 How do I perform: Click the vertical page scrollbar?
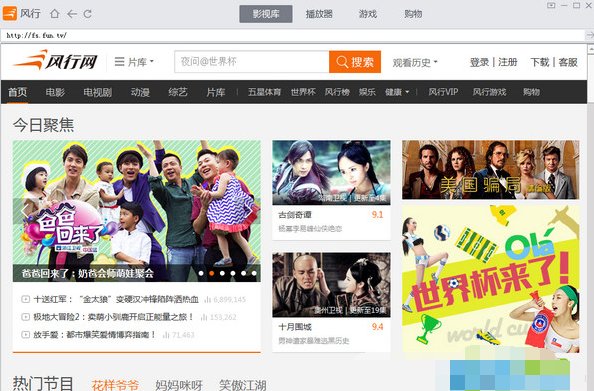tap(591, 218)
